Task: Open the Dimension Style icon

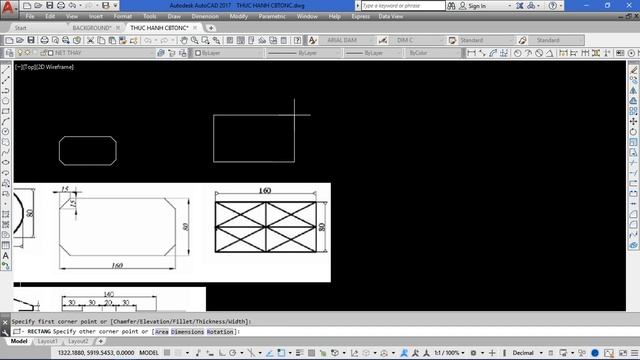Action: [382, 40]
